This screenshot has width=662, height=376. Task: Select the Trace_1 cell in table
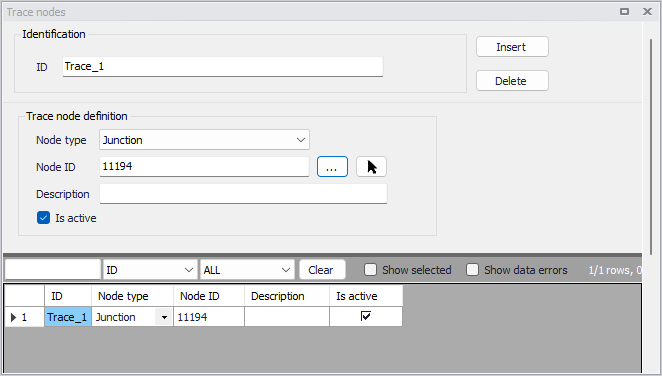[68, 317]
